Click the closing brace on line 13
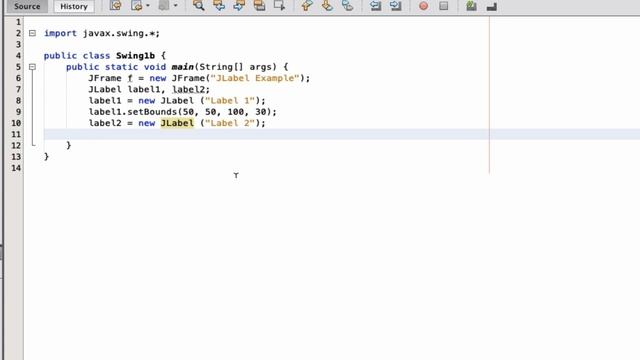 (x=46, y=156)
